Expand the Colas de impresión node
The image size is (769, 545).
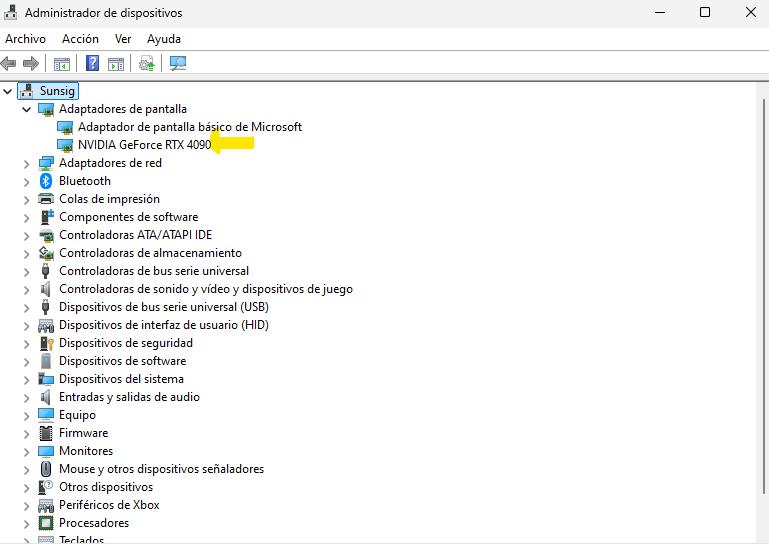point(26,200)
